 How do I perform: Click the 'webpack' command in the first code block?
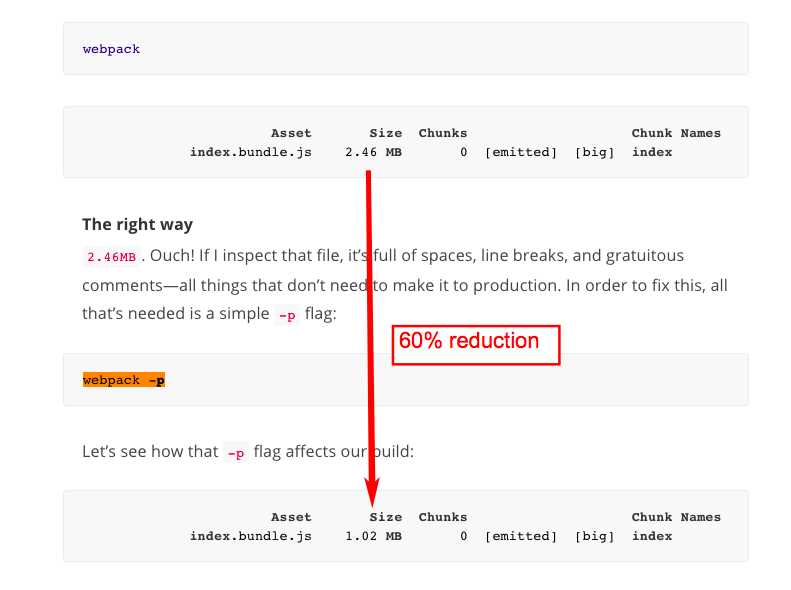click(111, 49)
